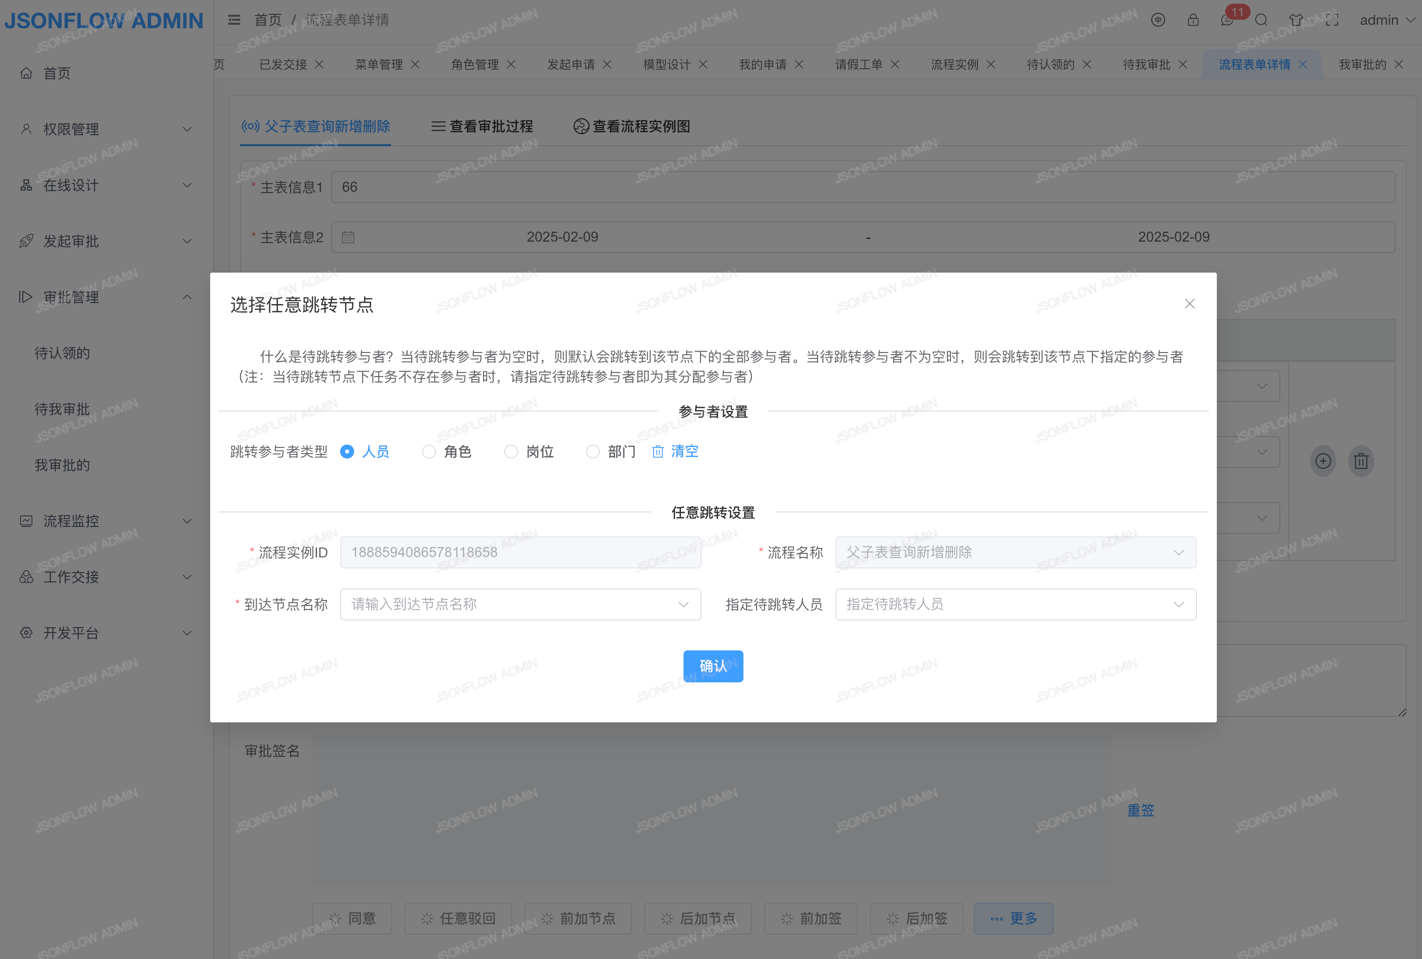This screenshot has width=1422, height=959.
Task: Expand the 权限管理 sidebar menu
Action: coord(106,129)
